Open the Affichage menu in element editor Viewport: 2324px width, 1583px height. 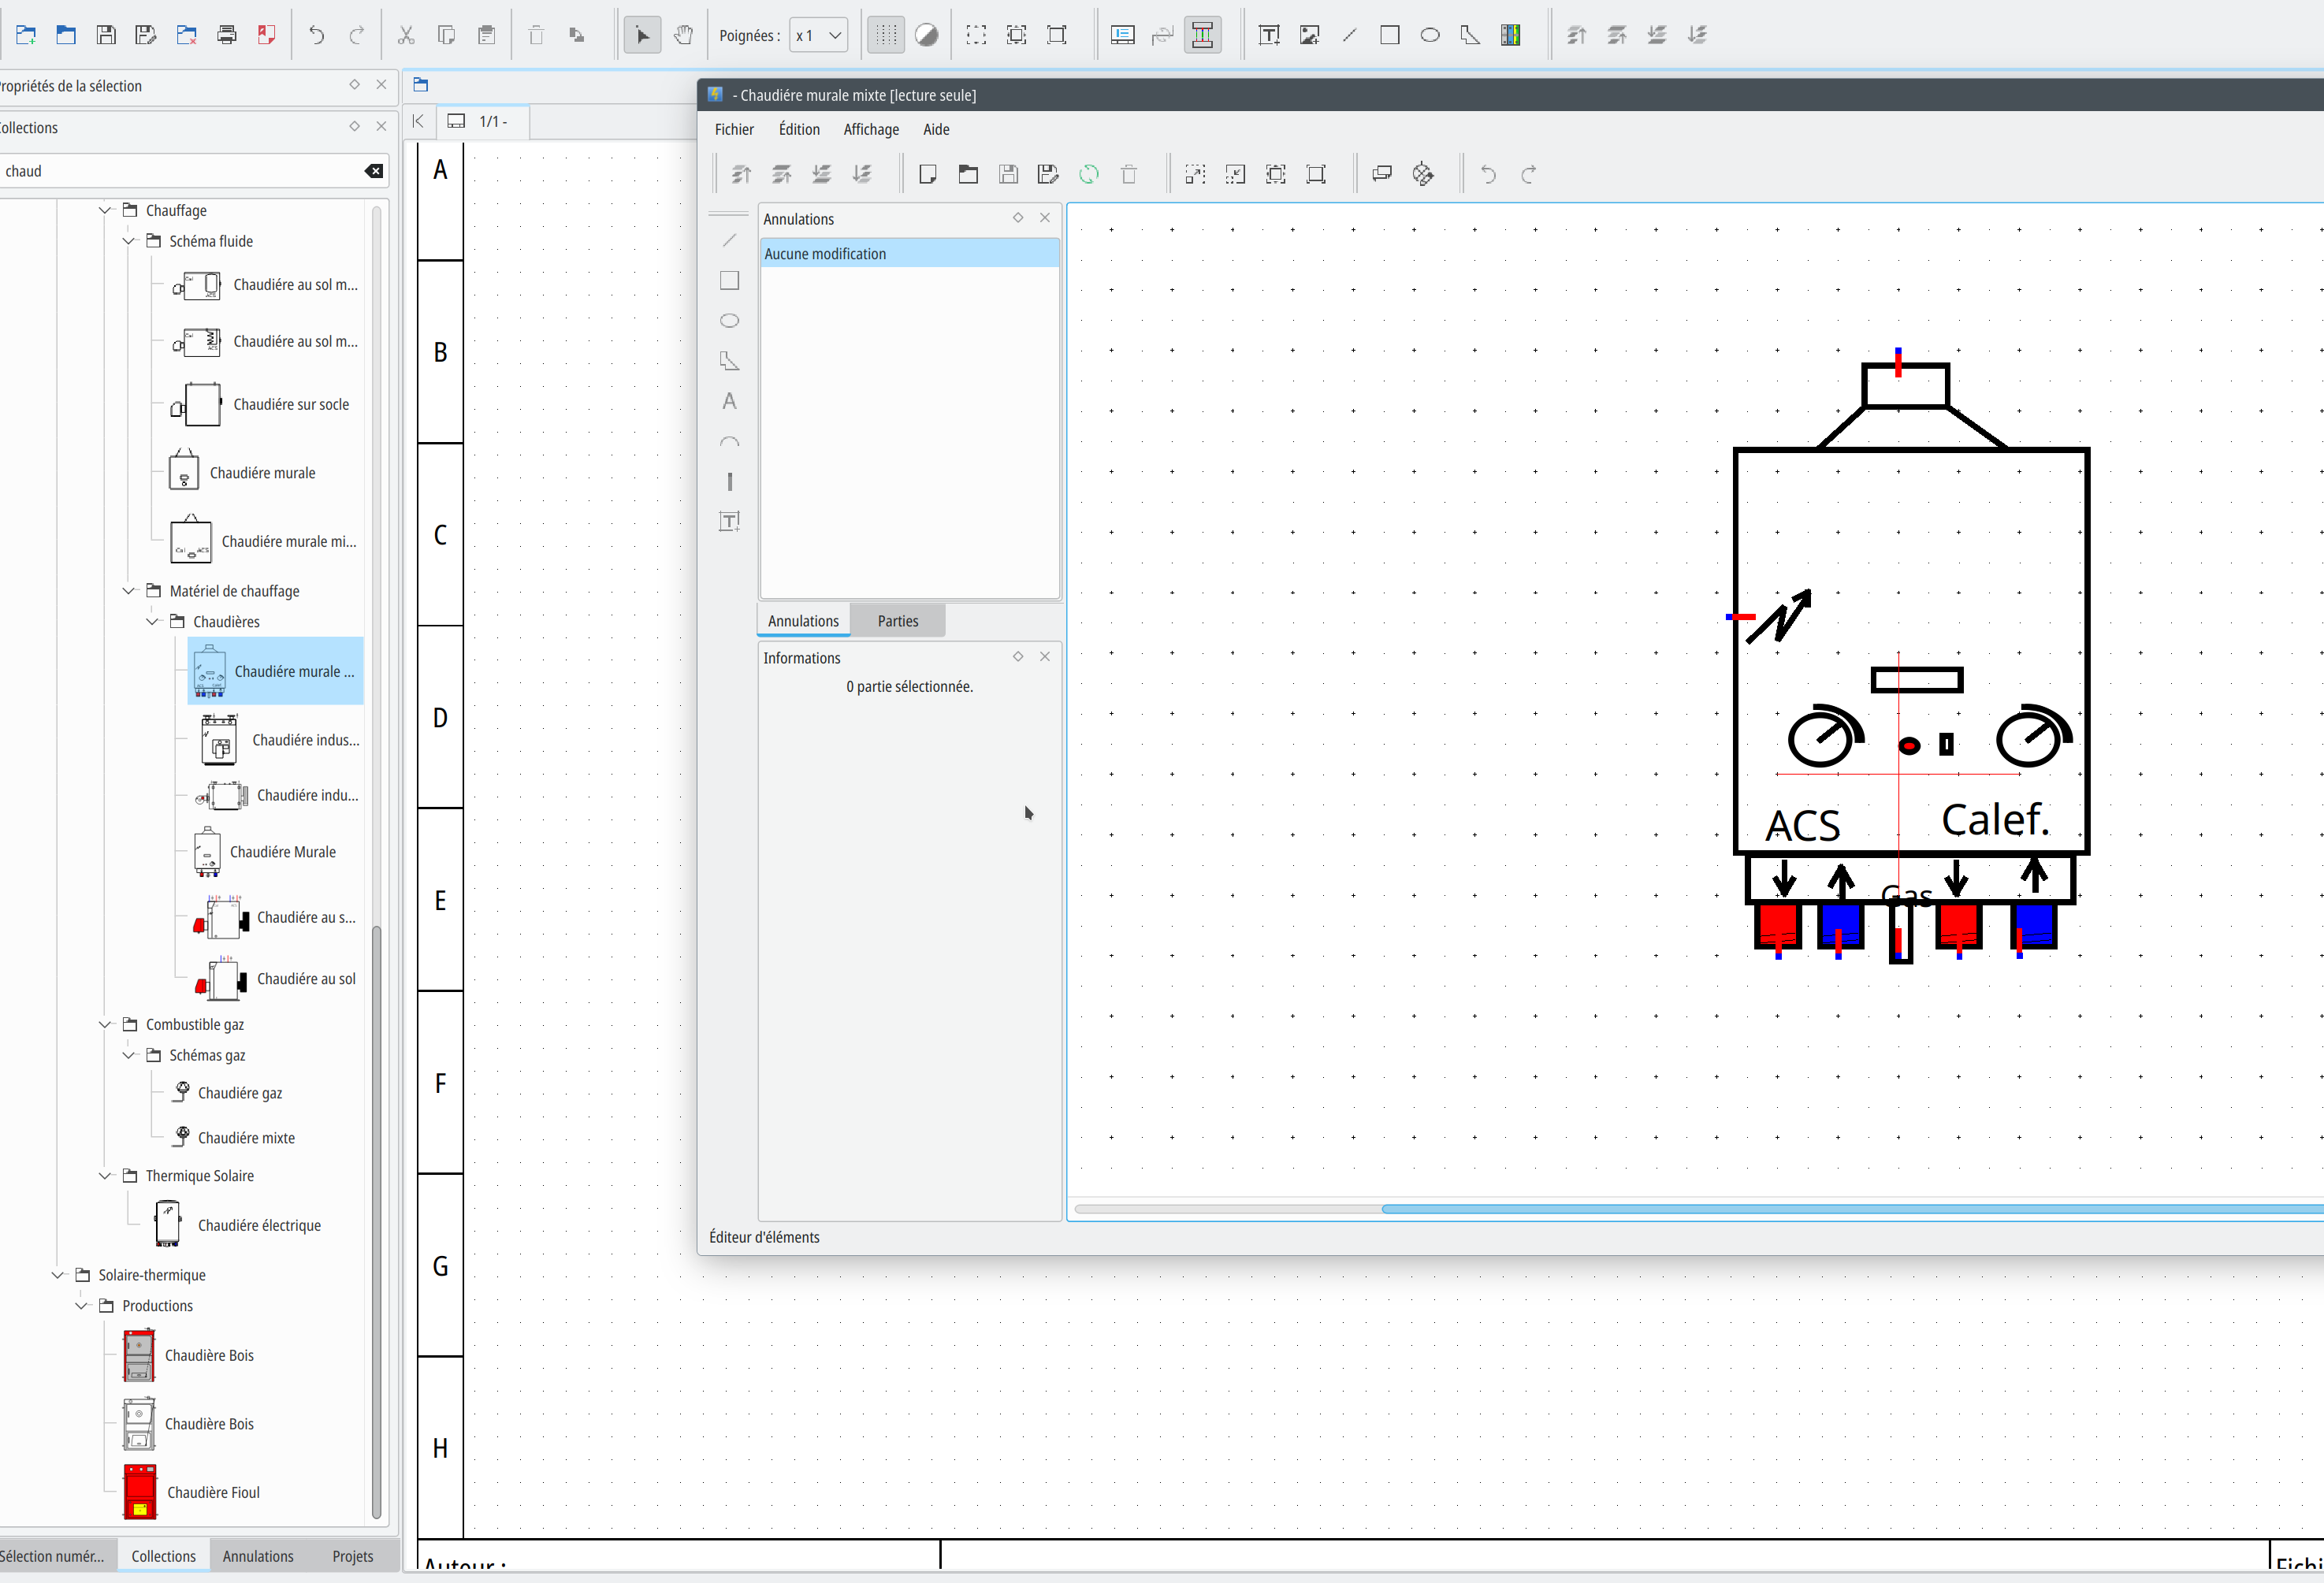coord(871,129)
